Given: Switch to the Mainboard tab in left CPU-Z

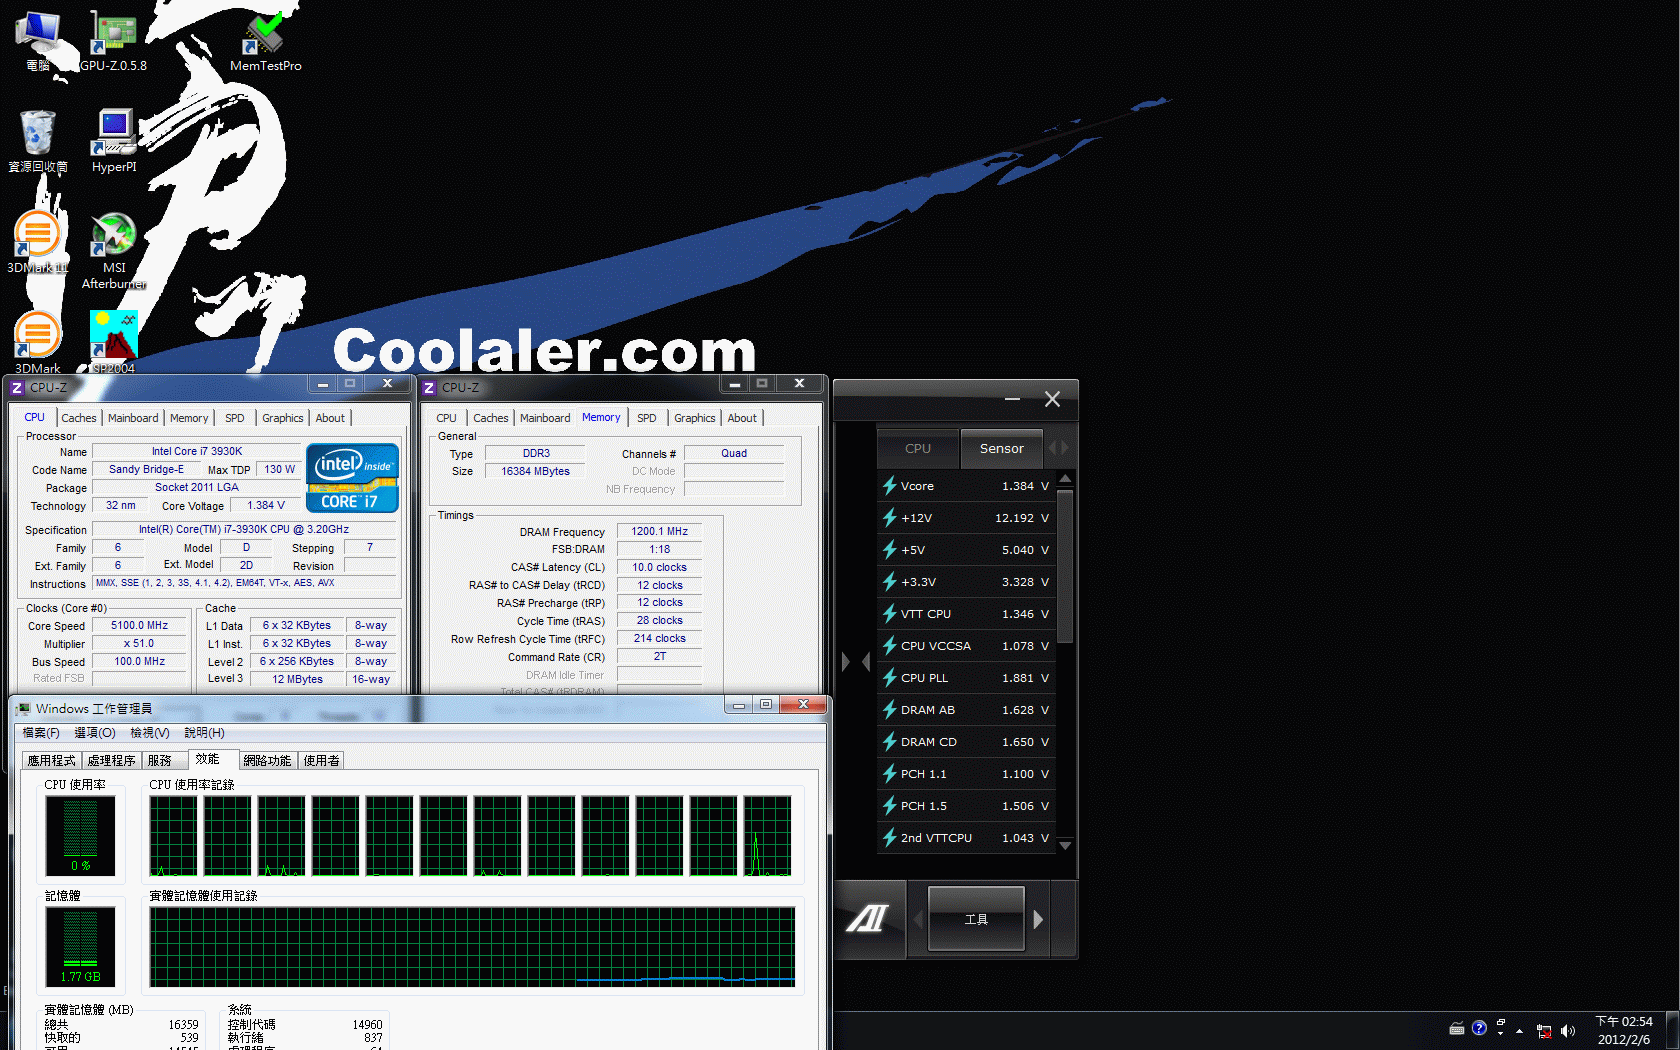Looking at the screenshot, I should point(133,418).
